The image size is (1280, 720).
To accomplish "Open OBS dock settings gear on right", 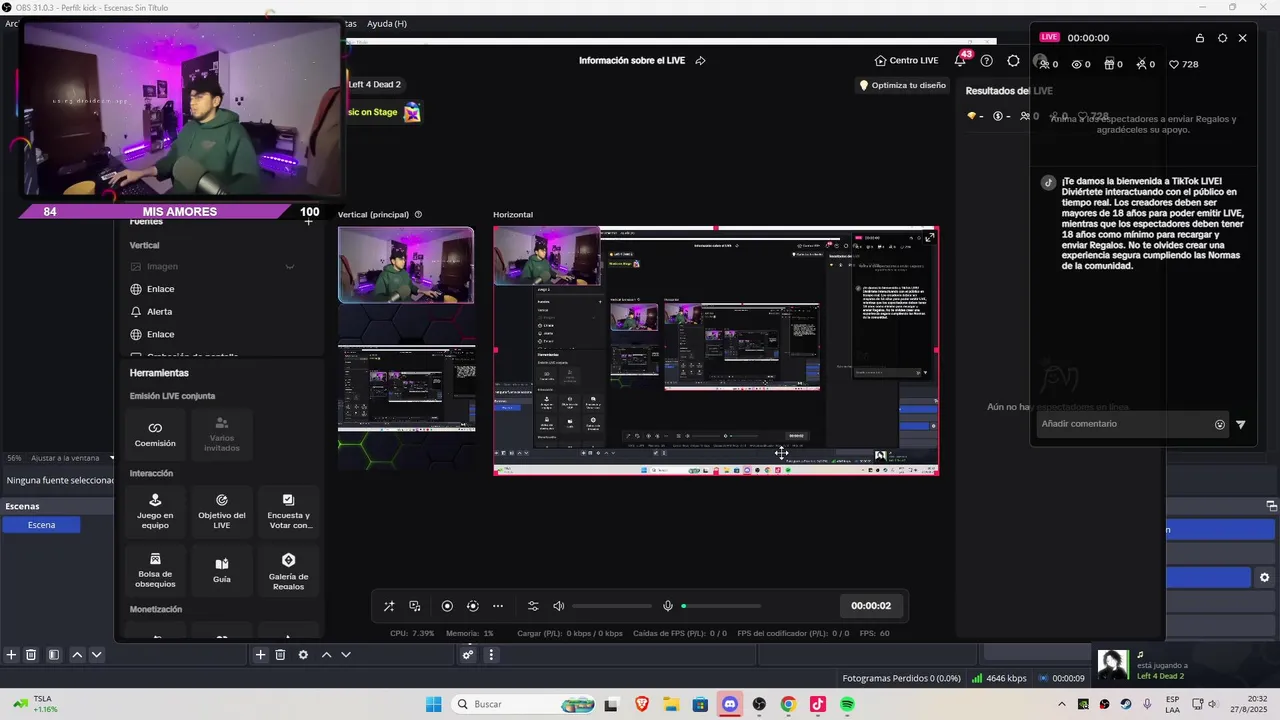I will [1264, 577].
